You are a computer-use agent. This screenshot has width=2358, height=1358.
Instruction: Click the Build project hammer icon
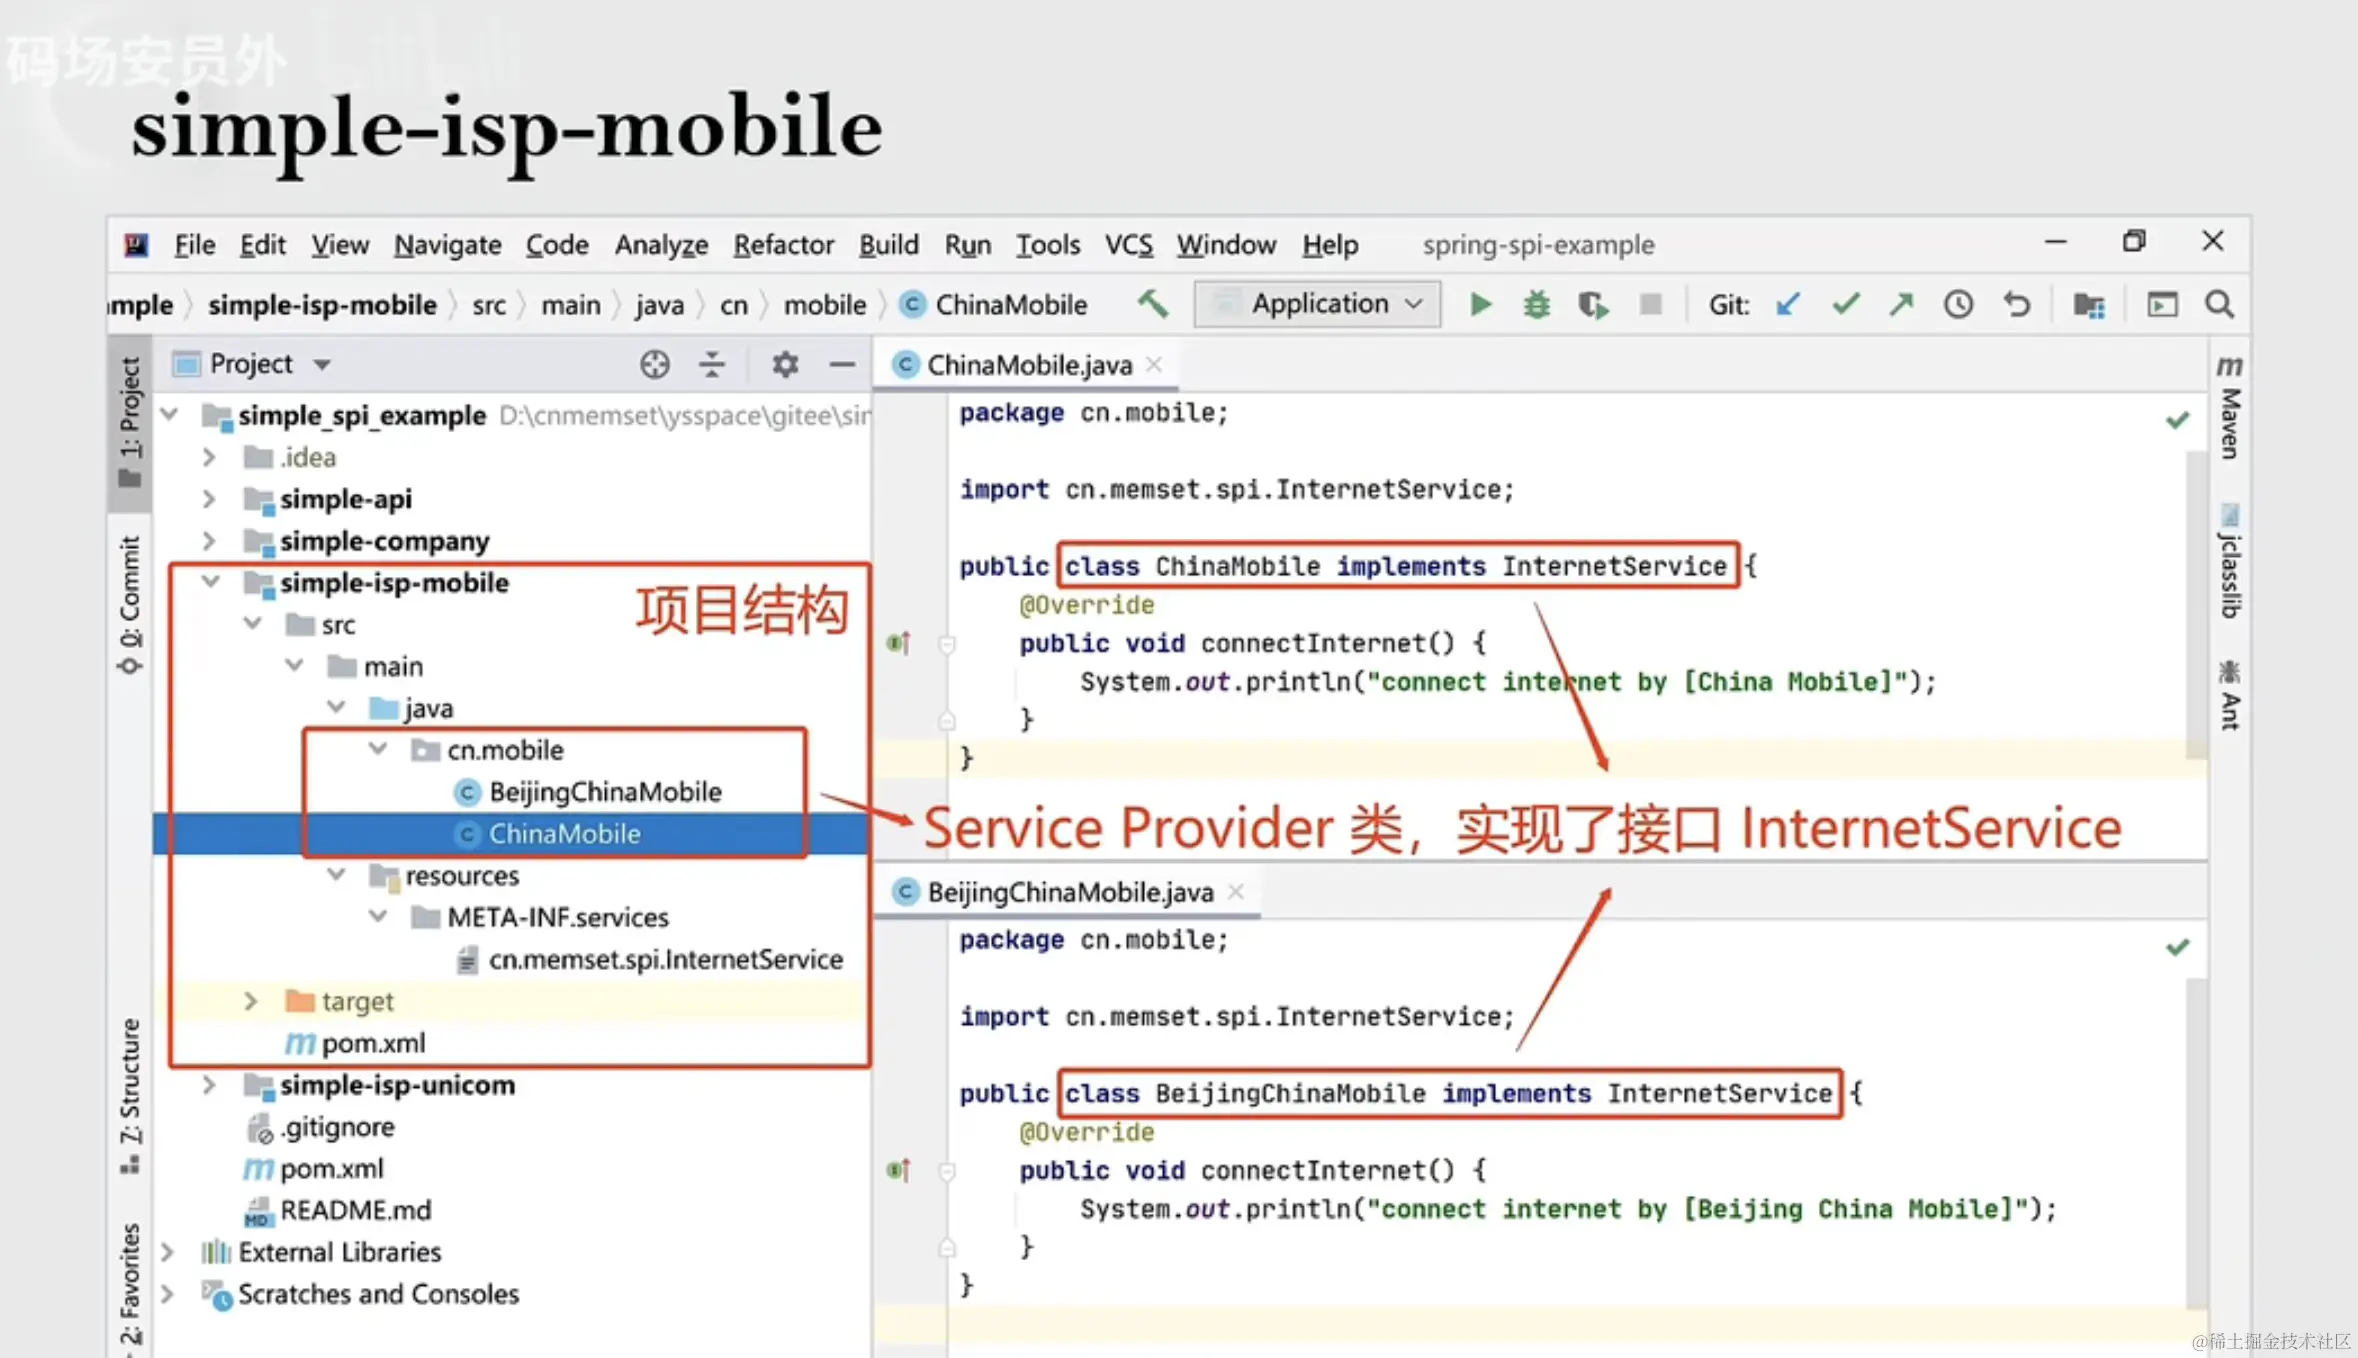pos(1152,304)
